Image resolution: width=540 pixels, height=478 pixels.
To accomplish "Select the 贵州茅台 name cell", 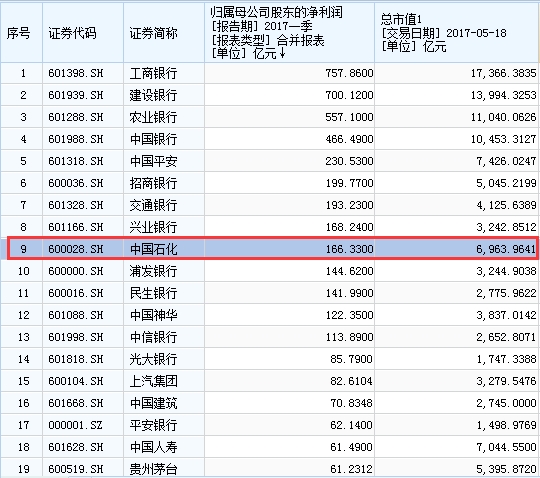I will pyautogui.click(x=153, y=469).
